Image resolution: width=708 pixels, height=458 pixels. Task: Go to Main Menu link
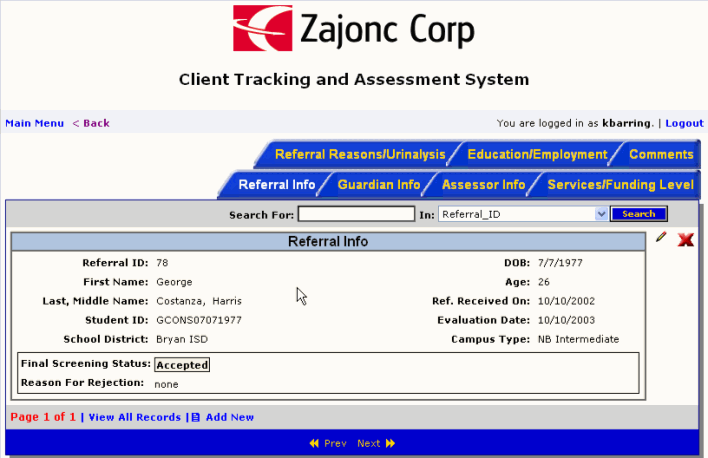coord(34,123)
